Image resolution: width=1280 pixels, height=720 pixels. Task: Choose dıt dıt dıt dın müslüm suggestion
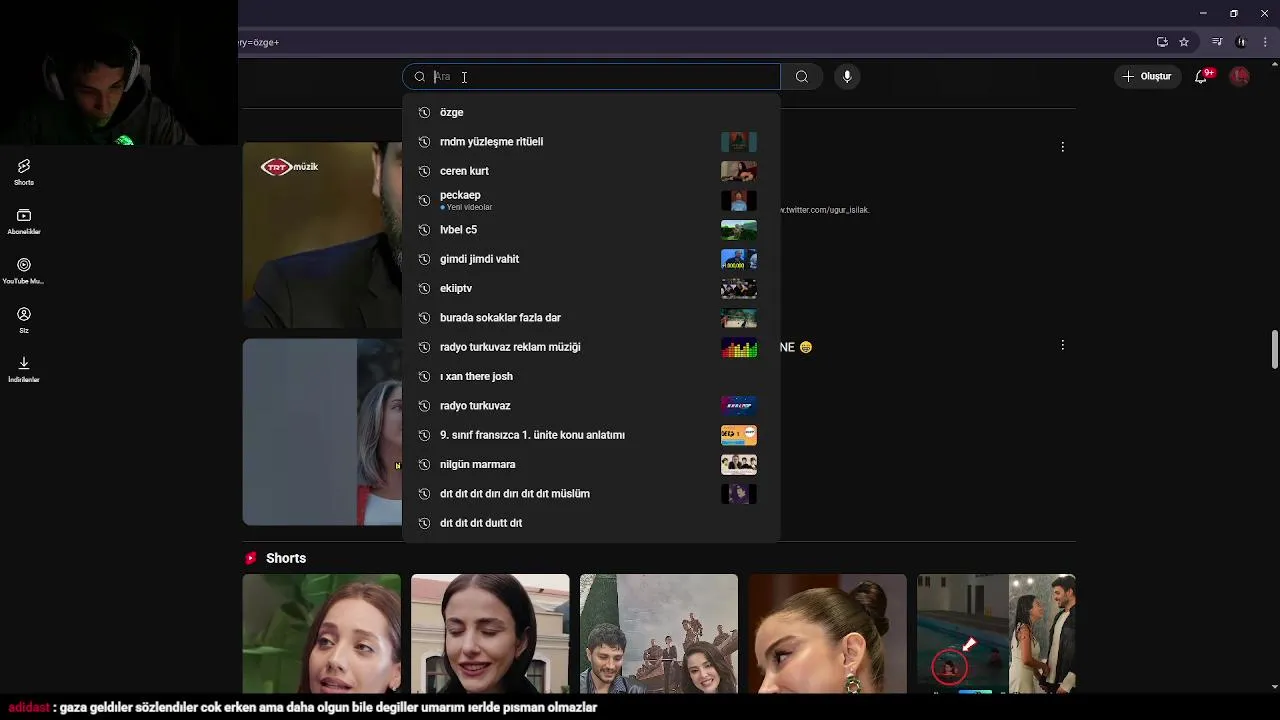591,494
